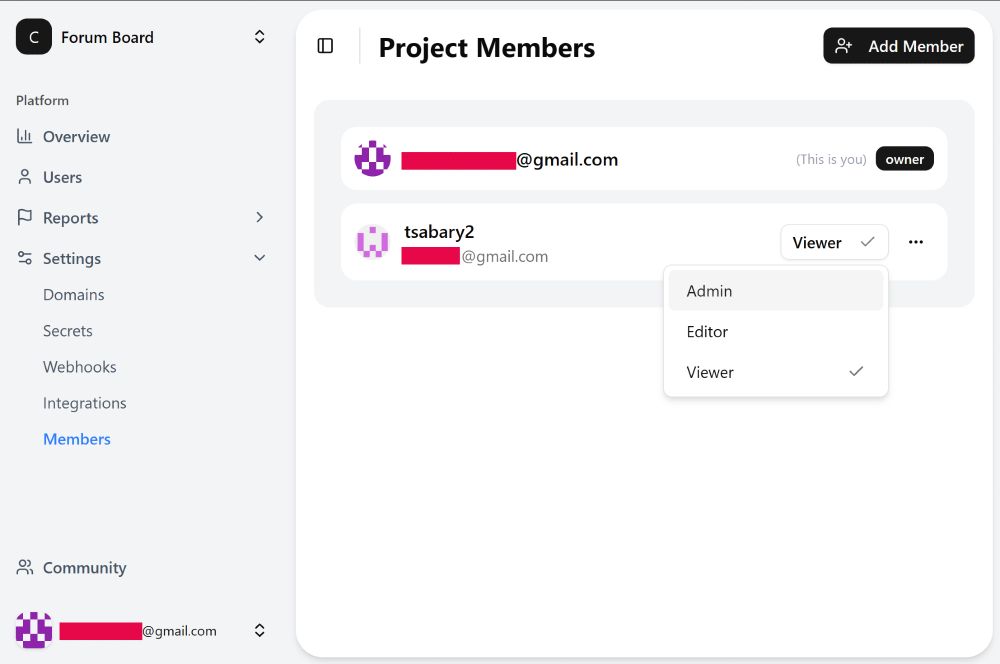
Task: Expand the Reports submenu chevron
Action: pyautogui.click(x=259, y=217)
